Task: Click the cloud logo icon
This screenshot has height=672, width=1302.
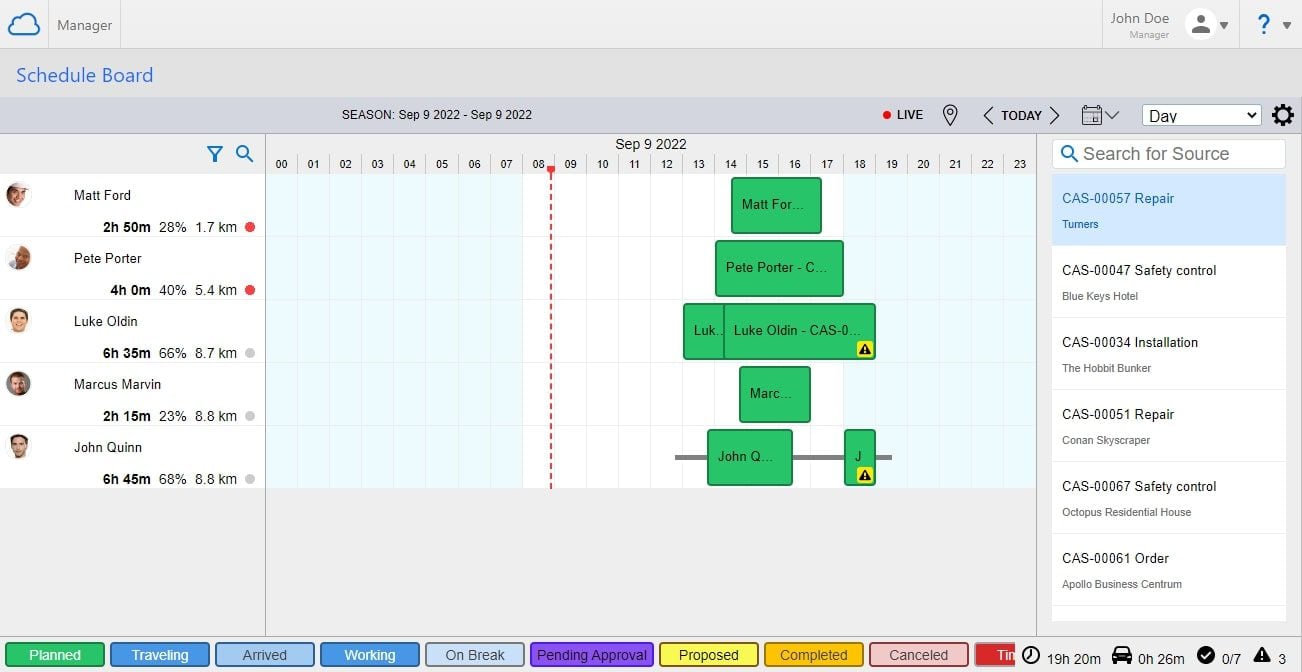Action: pos(24,24)
